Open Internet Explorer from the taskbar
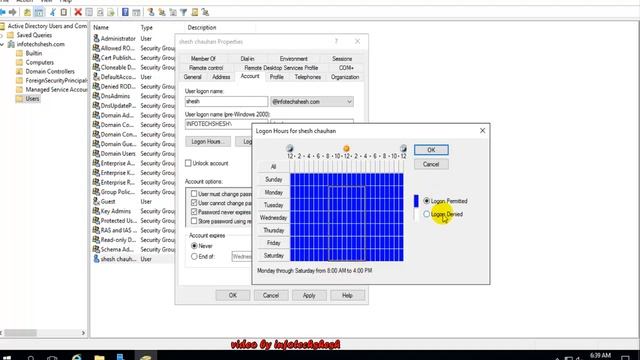 pyautogui.click(x=76, y=357)
